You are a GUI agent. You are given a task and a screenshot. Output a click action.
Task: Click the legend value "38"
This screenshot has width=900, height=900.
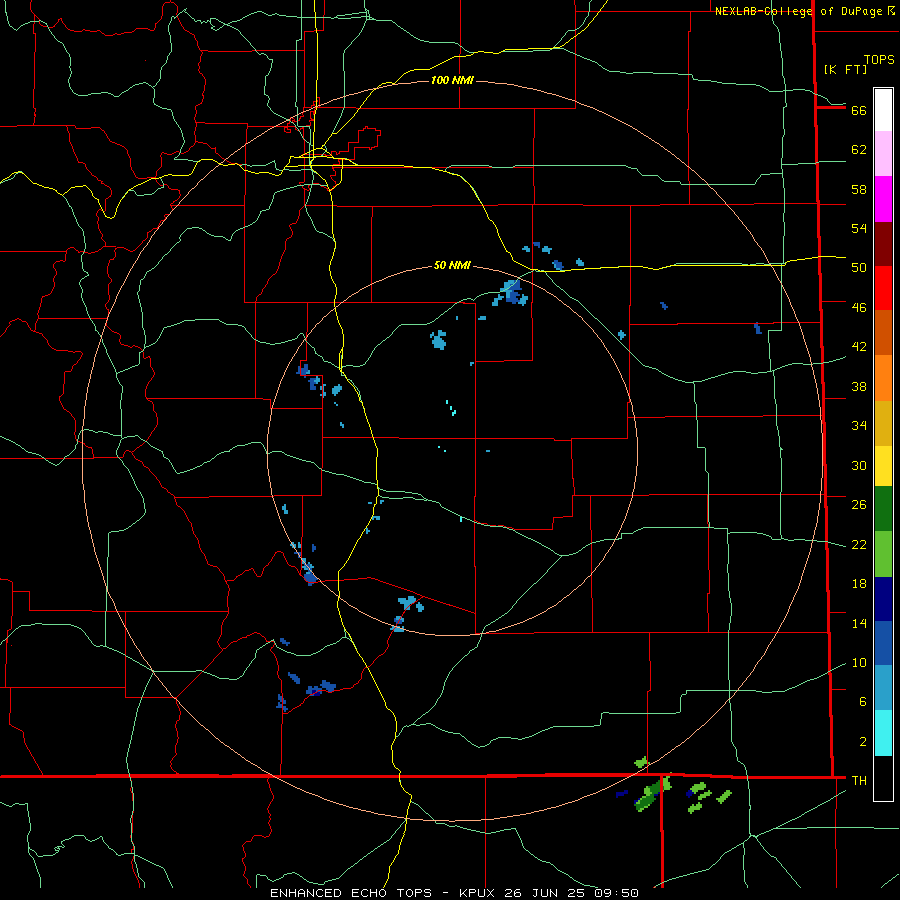pyautogui.click(x=859, y=387)
